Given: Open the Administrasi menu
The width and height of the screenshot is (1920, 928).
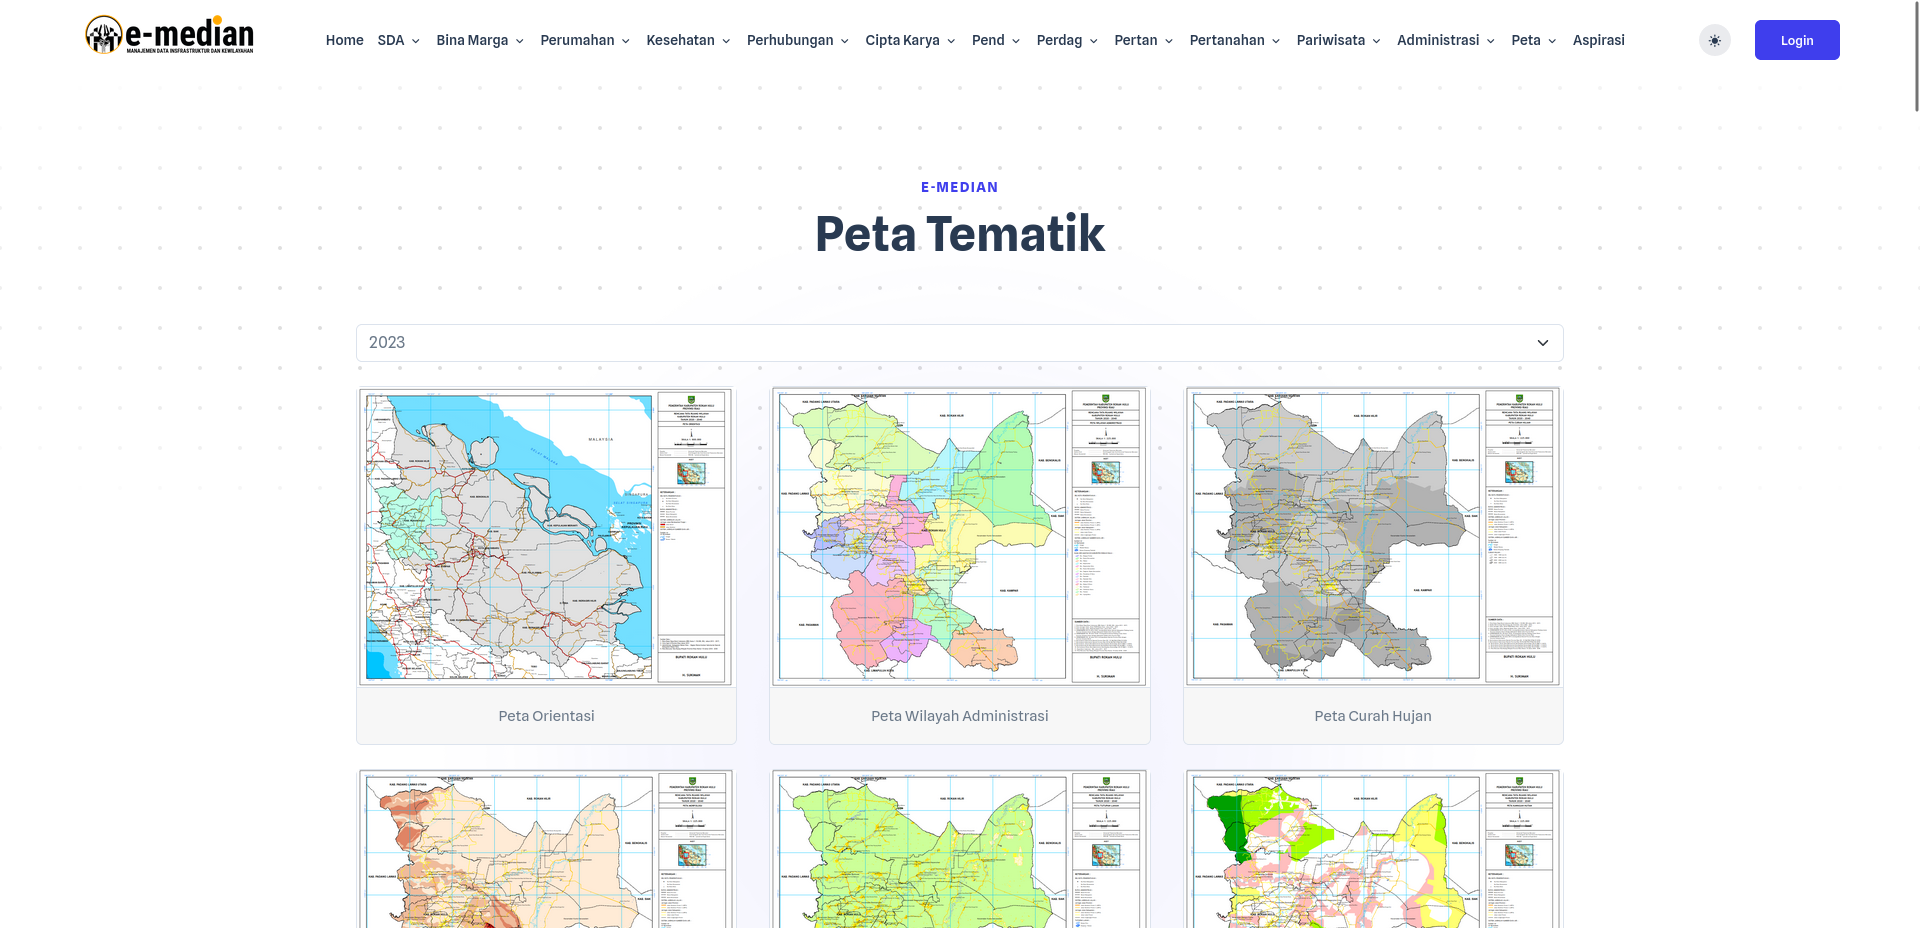Looking at the screenshot, I should point(1445,40).
